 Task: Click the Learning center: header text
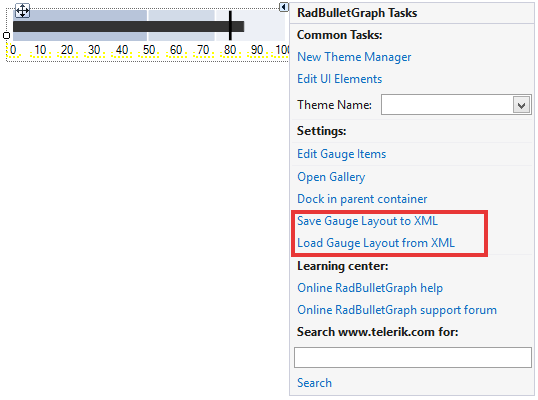tap(342, 266)
